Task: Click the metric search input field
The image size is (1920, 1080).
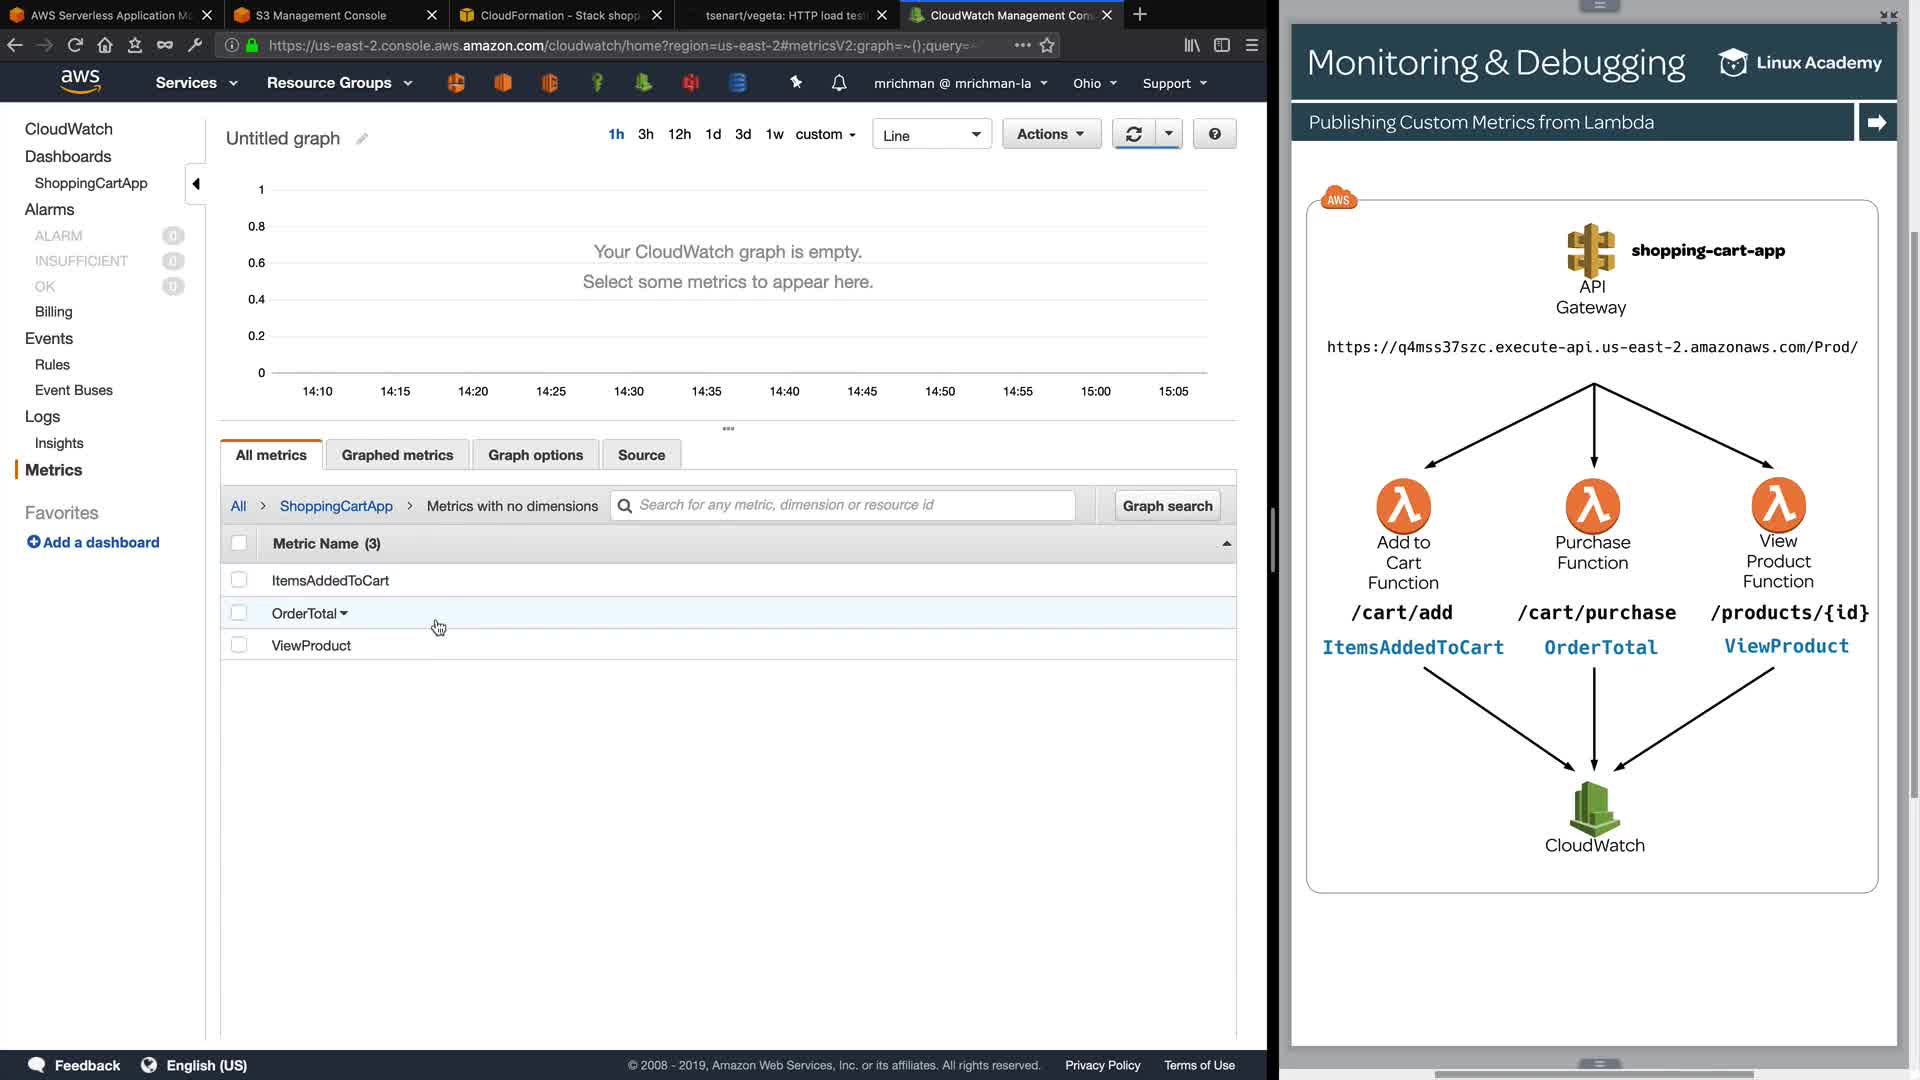Action: [850, 505]
